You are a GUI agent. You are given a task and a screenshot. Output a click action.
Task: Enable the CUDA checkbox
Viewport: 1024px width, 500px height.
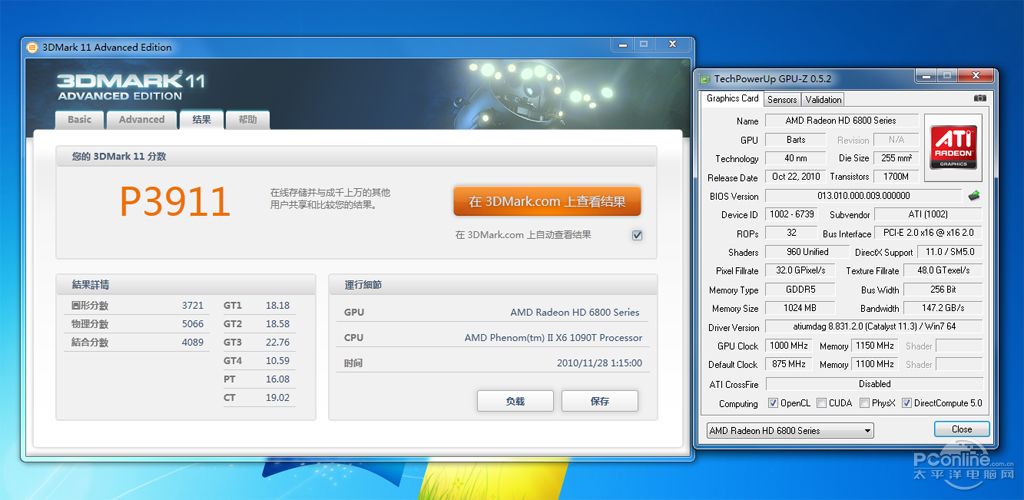[821, 403]
